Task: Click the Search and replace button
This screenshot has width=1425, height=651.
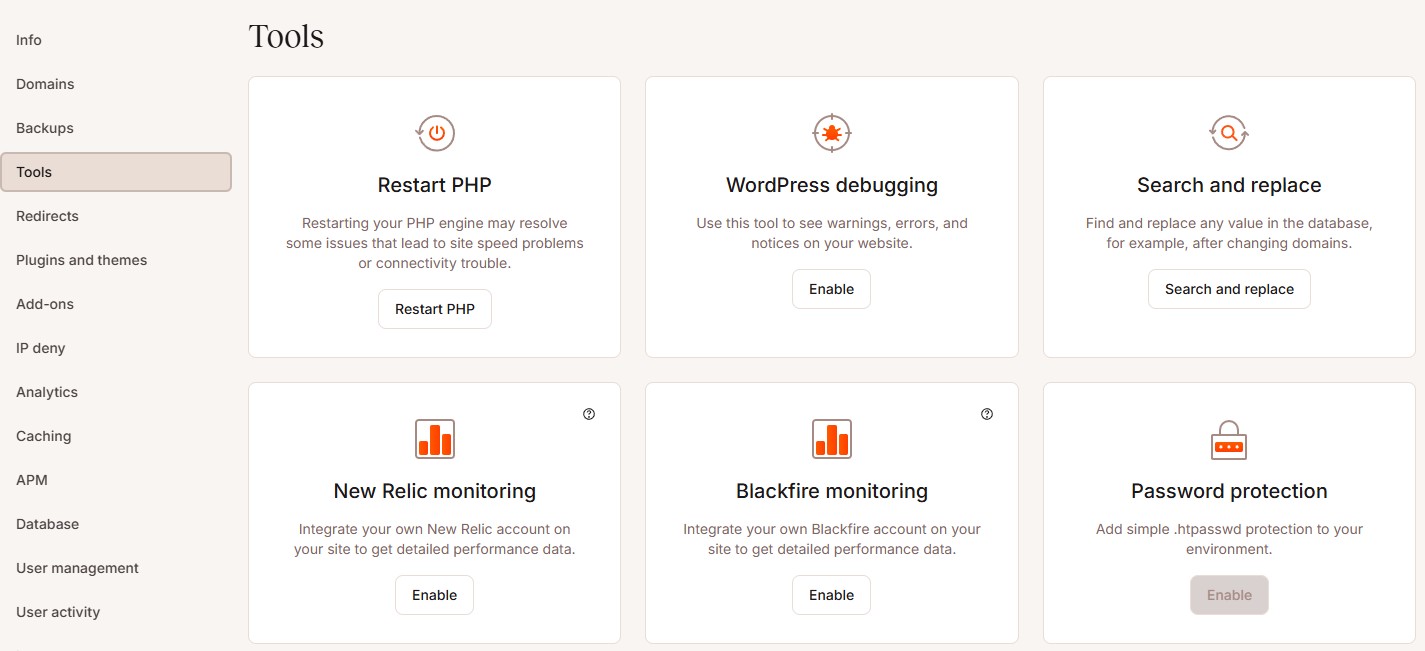Action: 1229,289
